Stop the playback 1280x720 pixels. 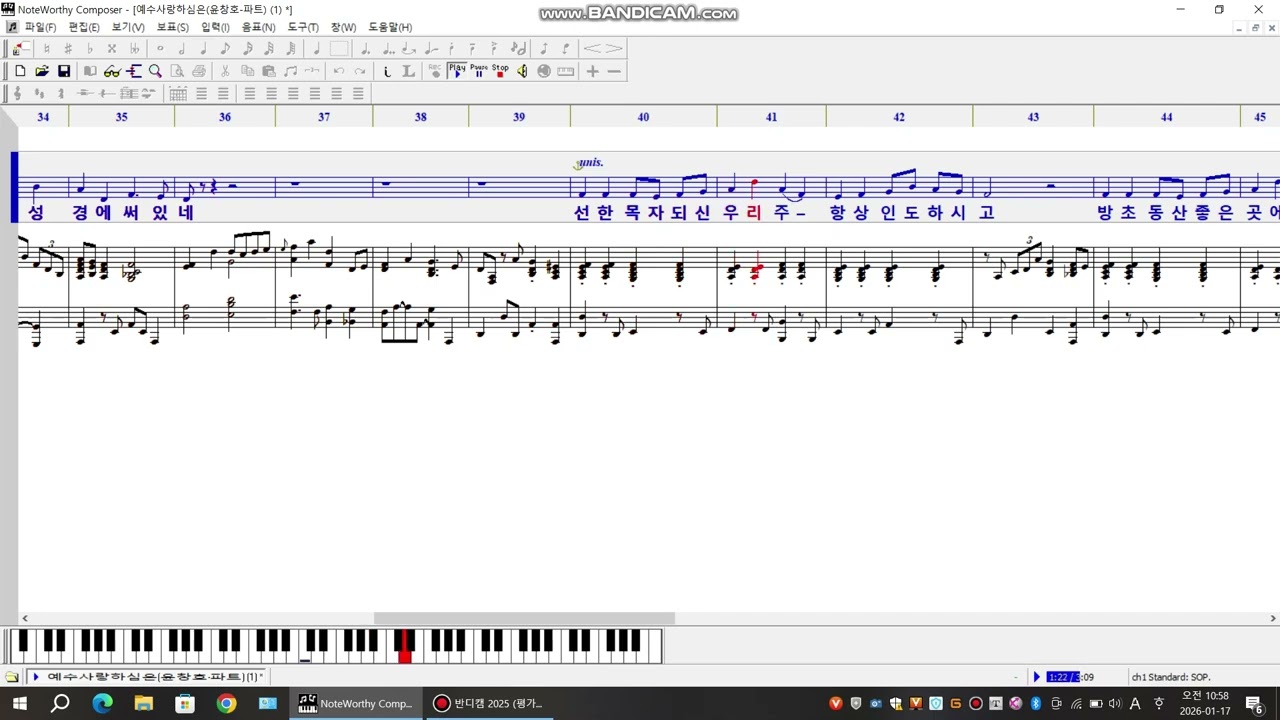tap(500, 71)
